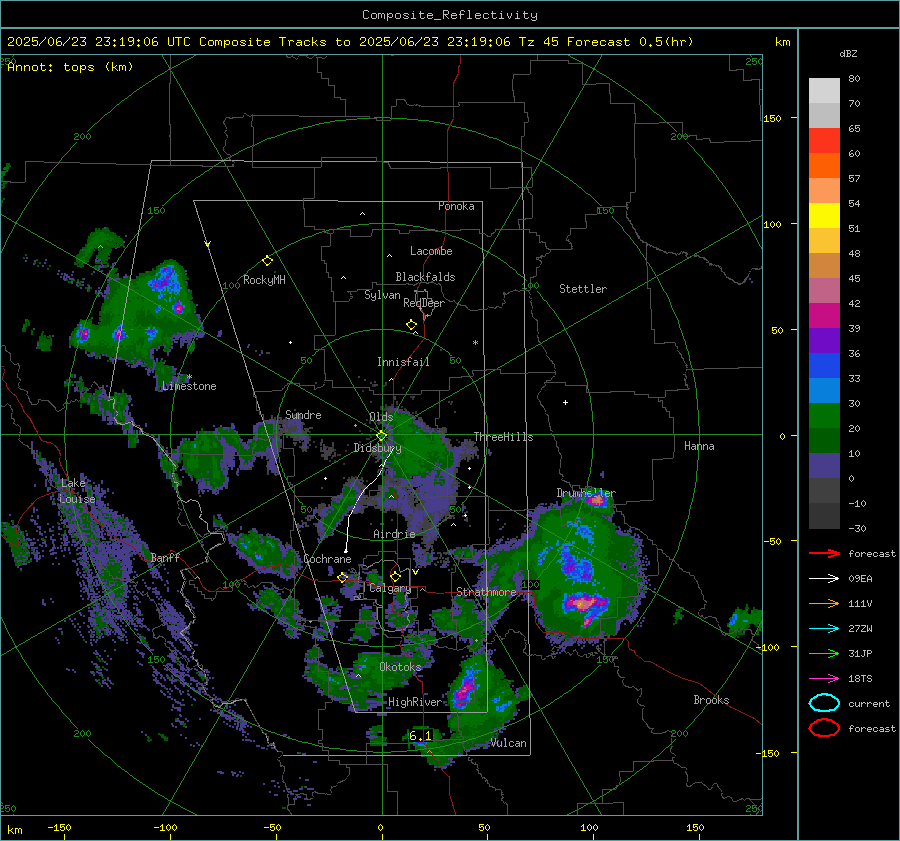Click the RockyMH label text
Viewport: 900px width, 841px height.
264,280
